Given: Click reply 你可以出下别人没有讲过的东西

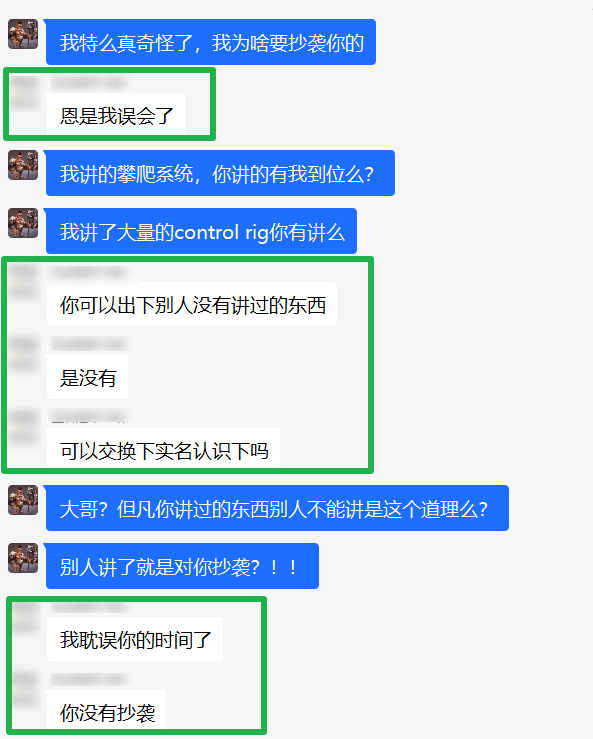Looking at the screenshot, I should tap(192, 304).
